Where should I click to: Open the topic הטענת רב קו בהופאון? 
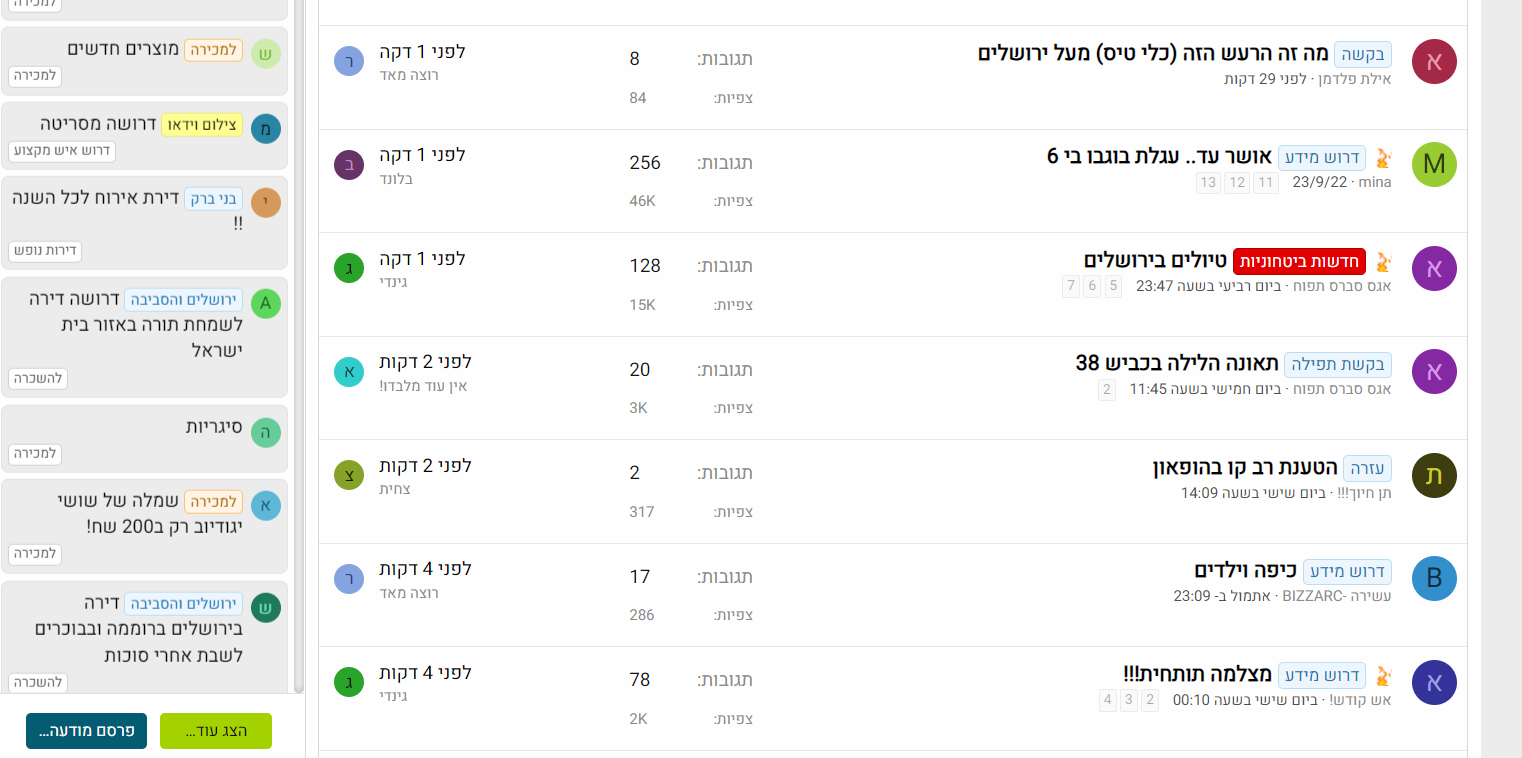(x=1244, y=467)
